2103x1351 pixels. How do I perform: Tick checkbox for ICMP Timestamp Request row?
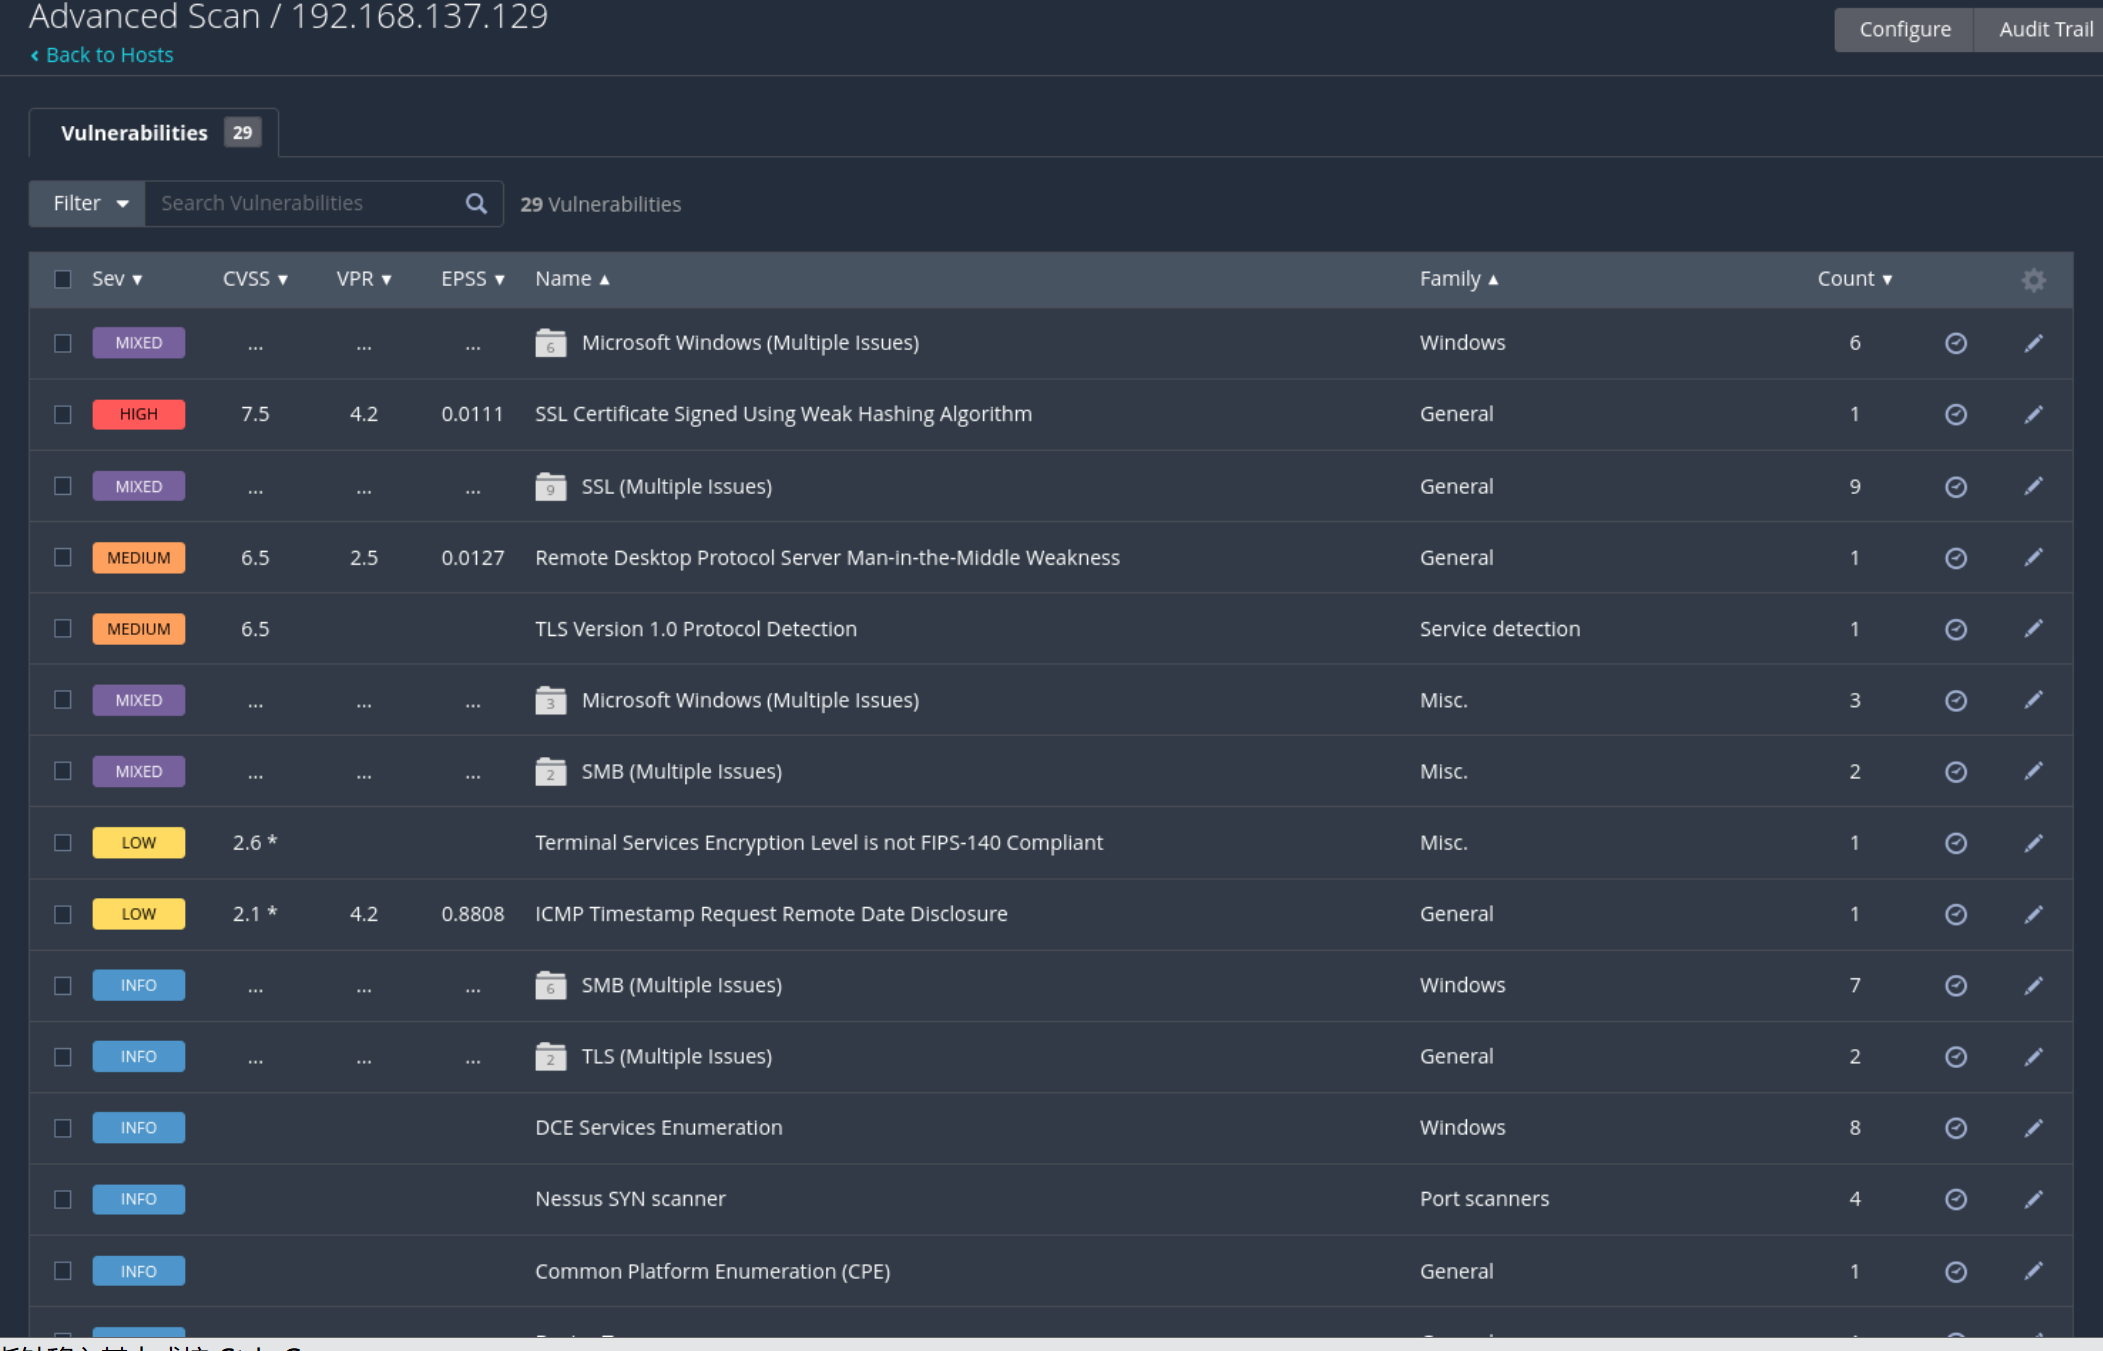[x=63, y=914]
